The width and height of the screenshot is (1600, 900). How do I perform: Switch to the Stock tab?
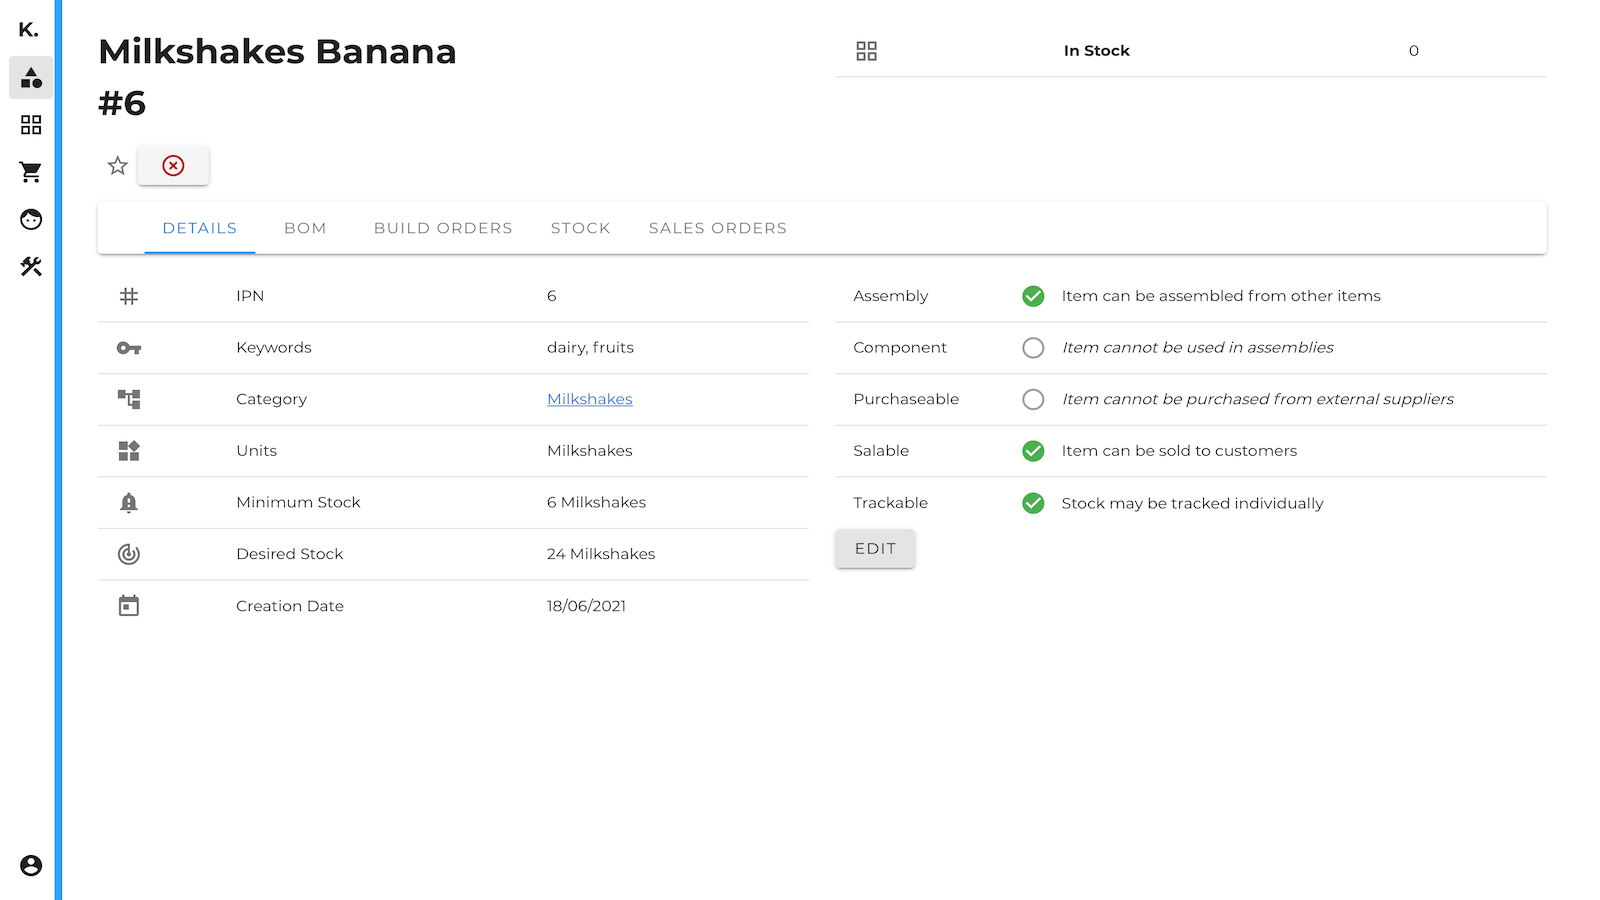point(580,228)
